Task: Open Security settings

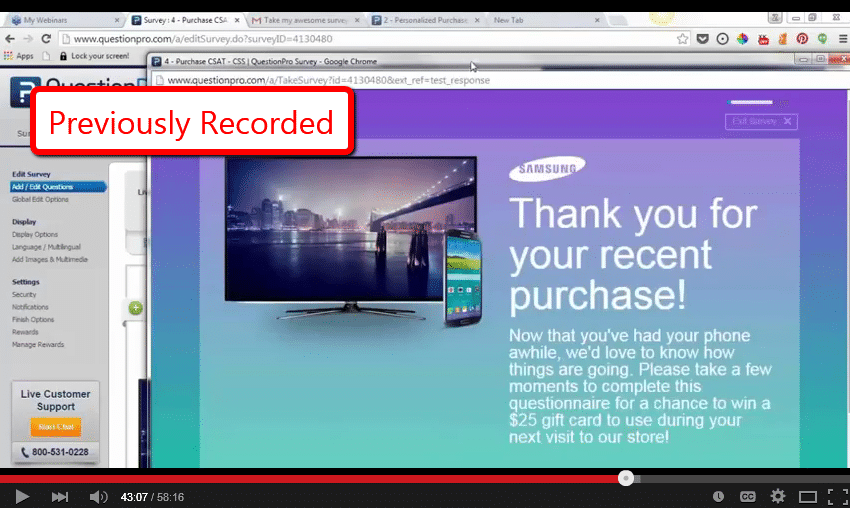Action: 24,294
